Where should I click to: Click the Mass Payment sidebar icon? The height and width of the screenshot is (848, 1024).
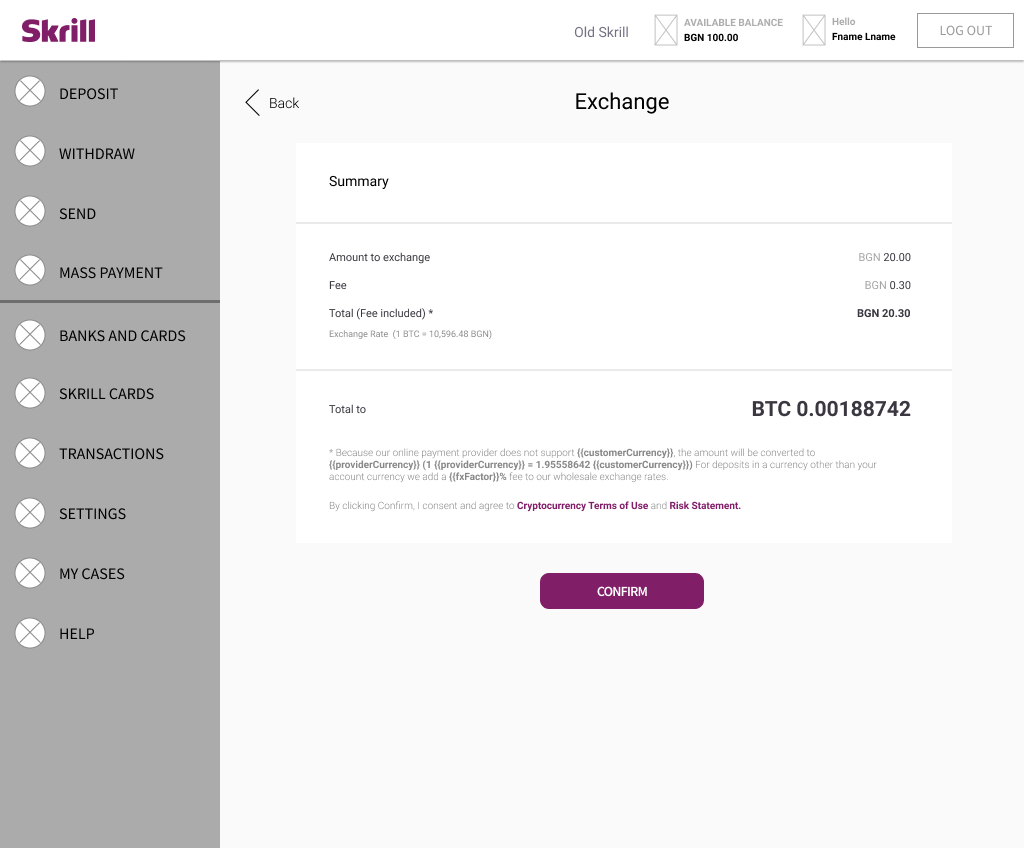pyautogui.click(x=30, y=270)
